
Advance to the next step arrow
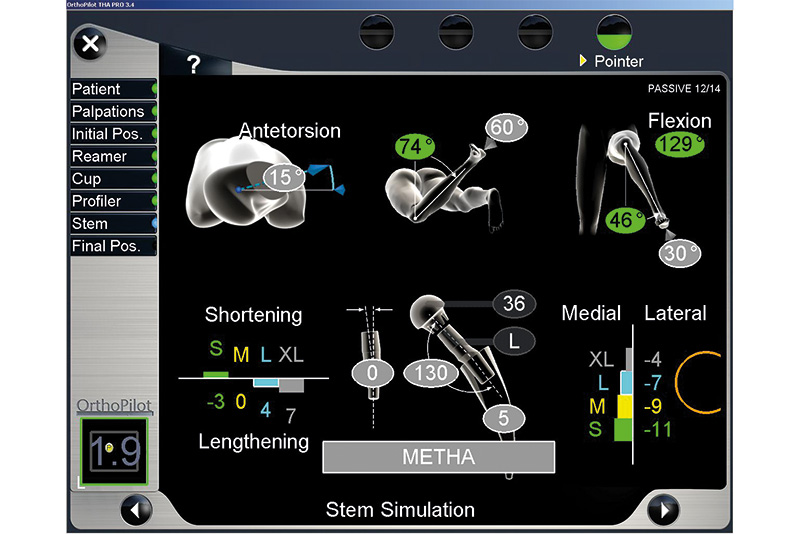[663, 510]
